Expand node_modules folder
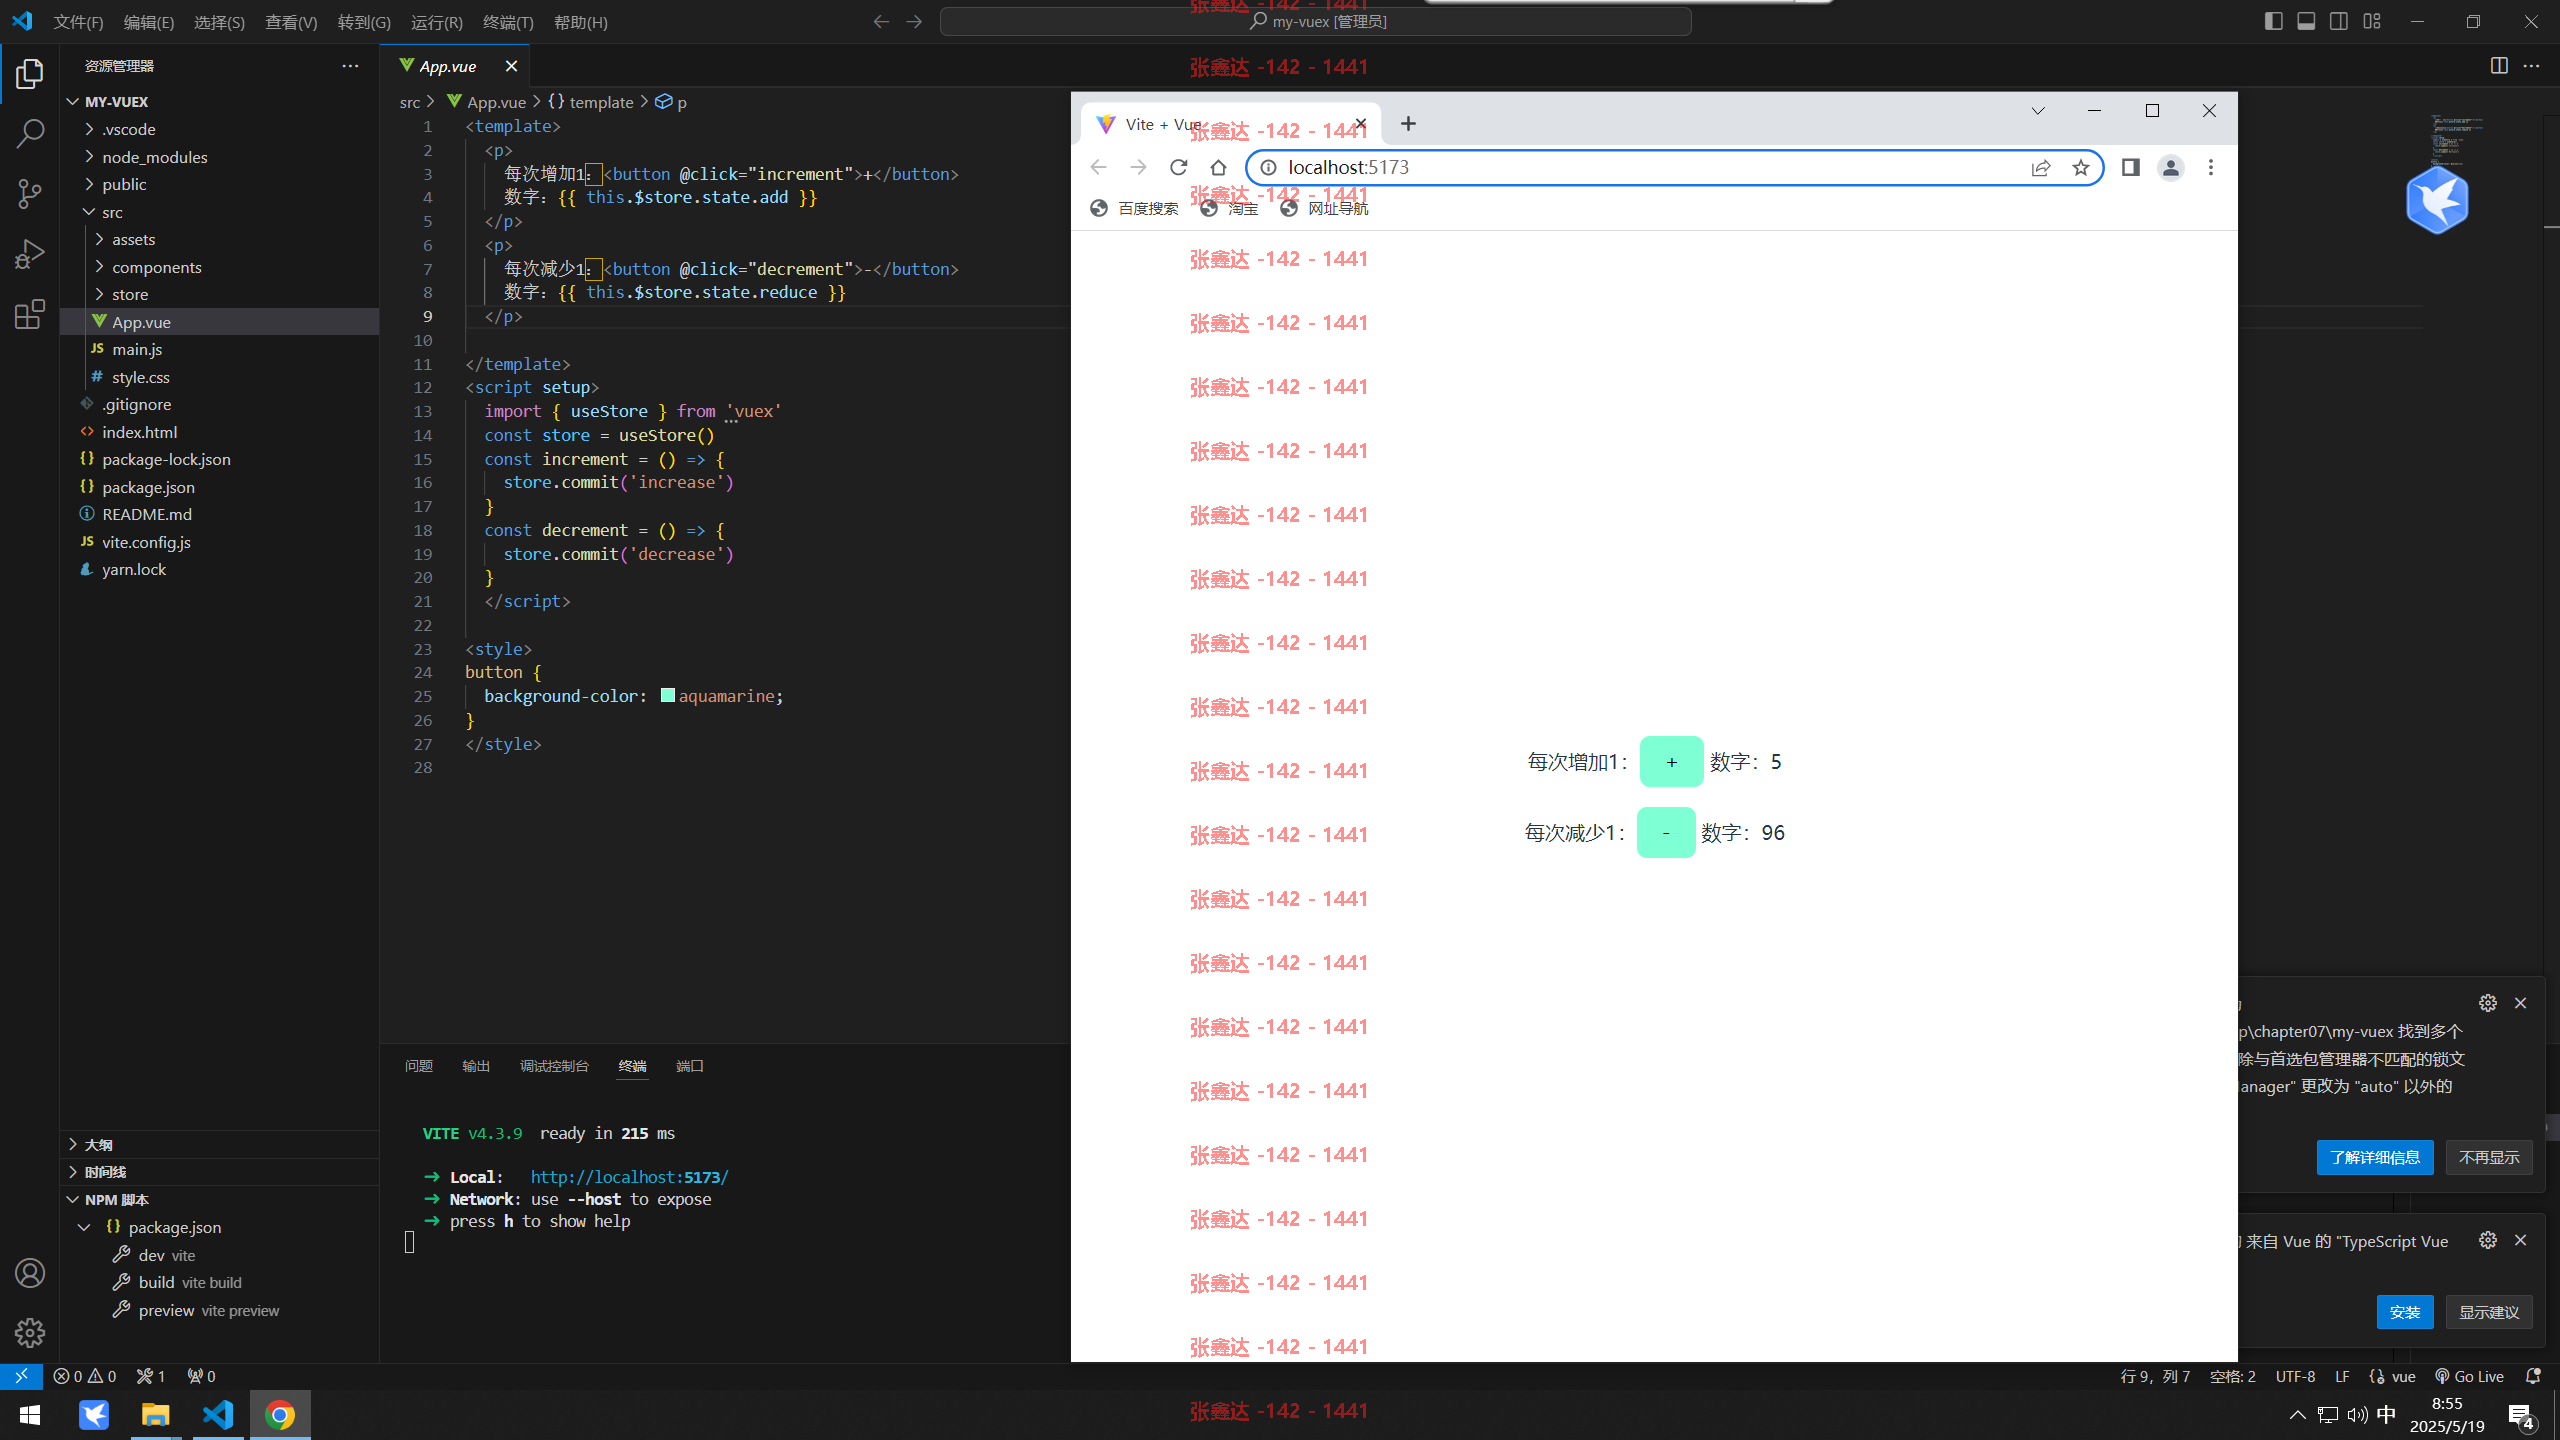The height and width of the screenshot is (1440, 2560). (x=89, y=157)
